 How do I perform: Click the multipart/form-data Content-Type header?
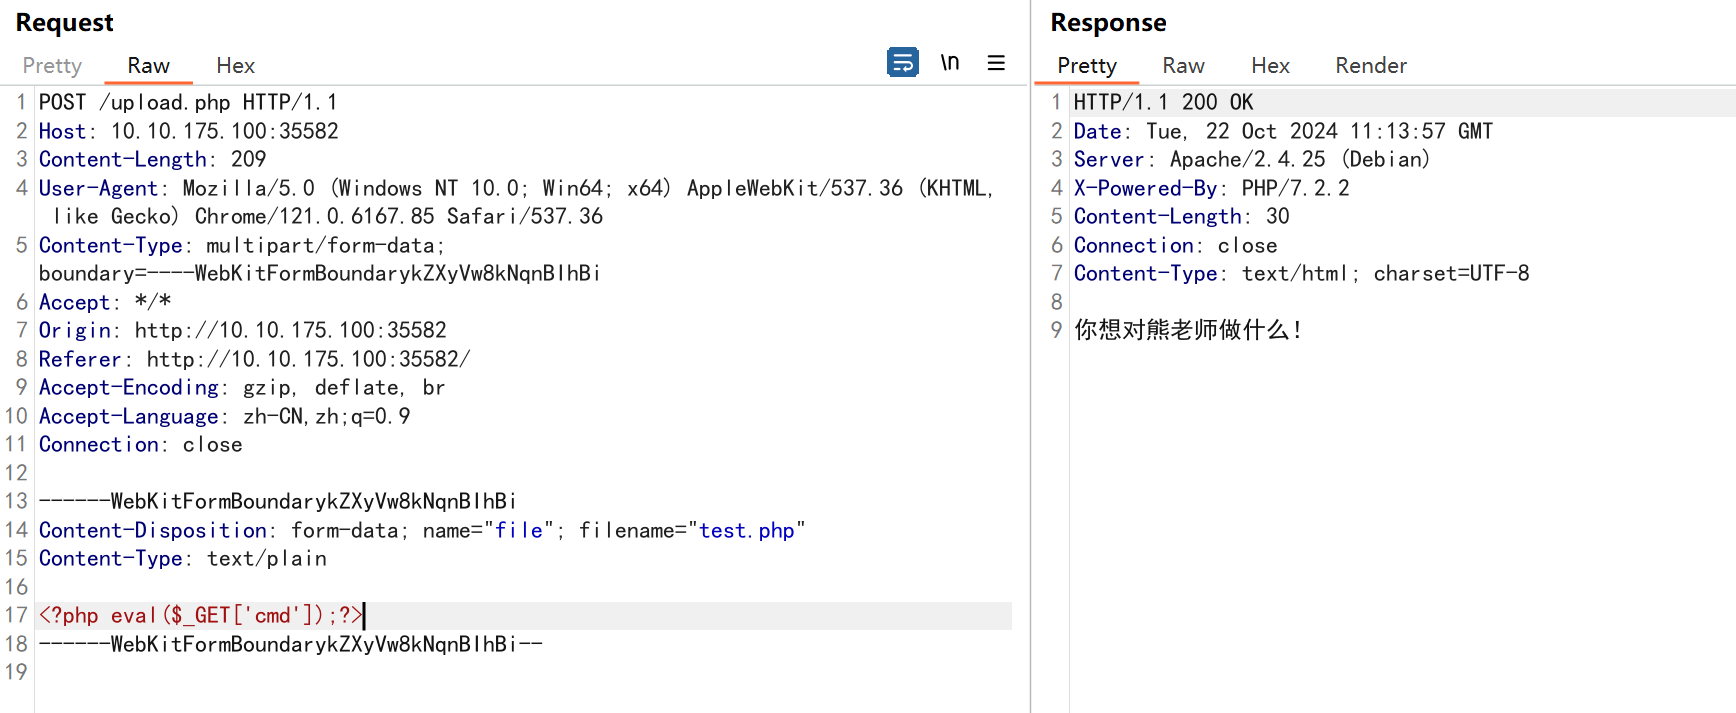(319, 259)
